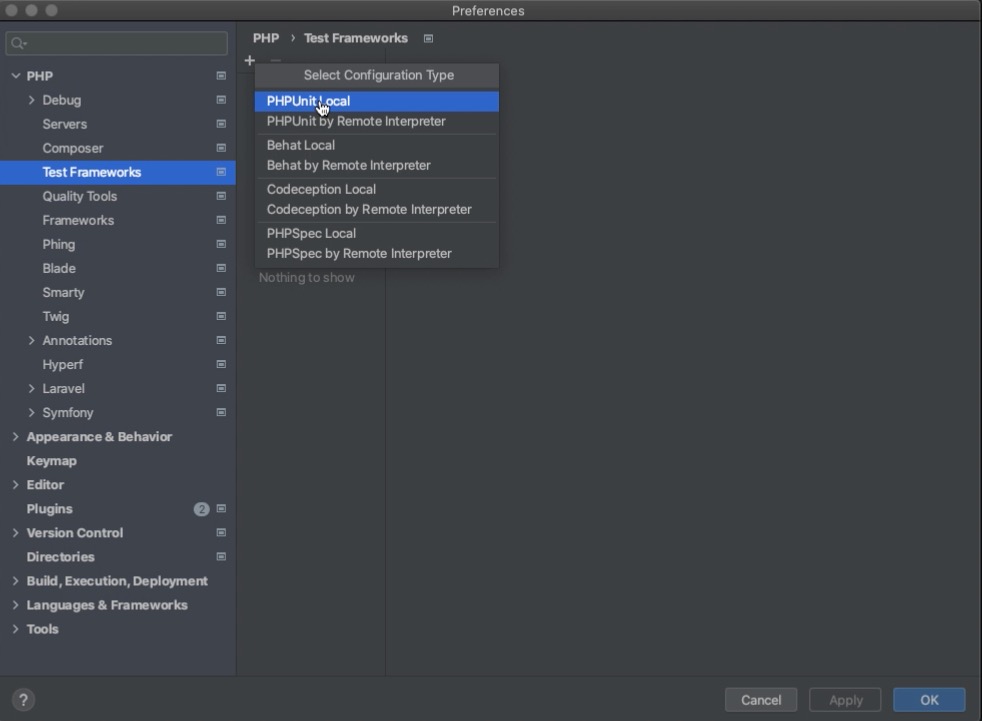
Task: Choose PHPUnit Local configuration type
Action: point(376,101)
